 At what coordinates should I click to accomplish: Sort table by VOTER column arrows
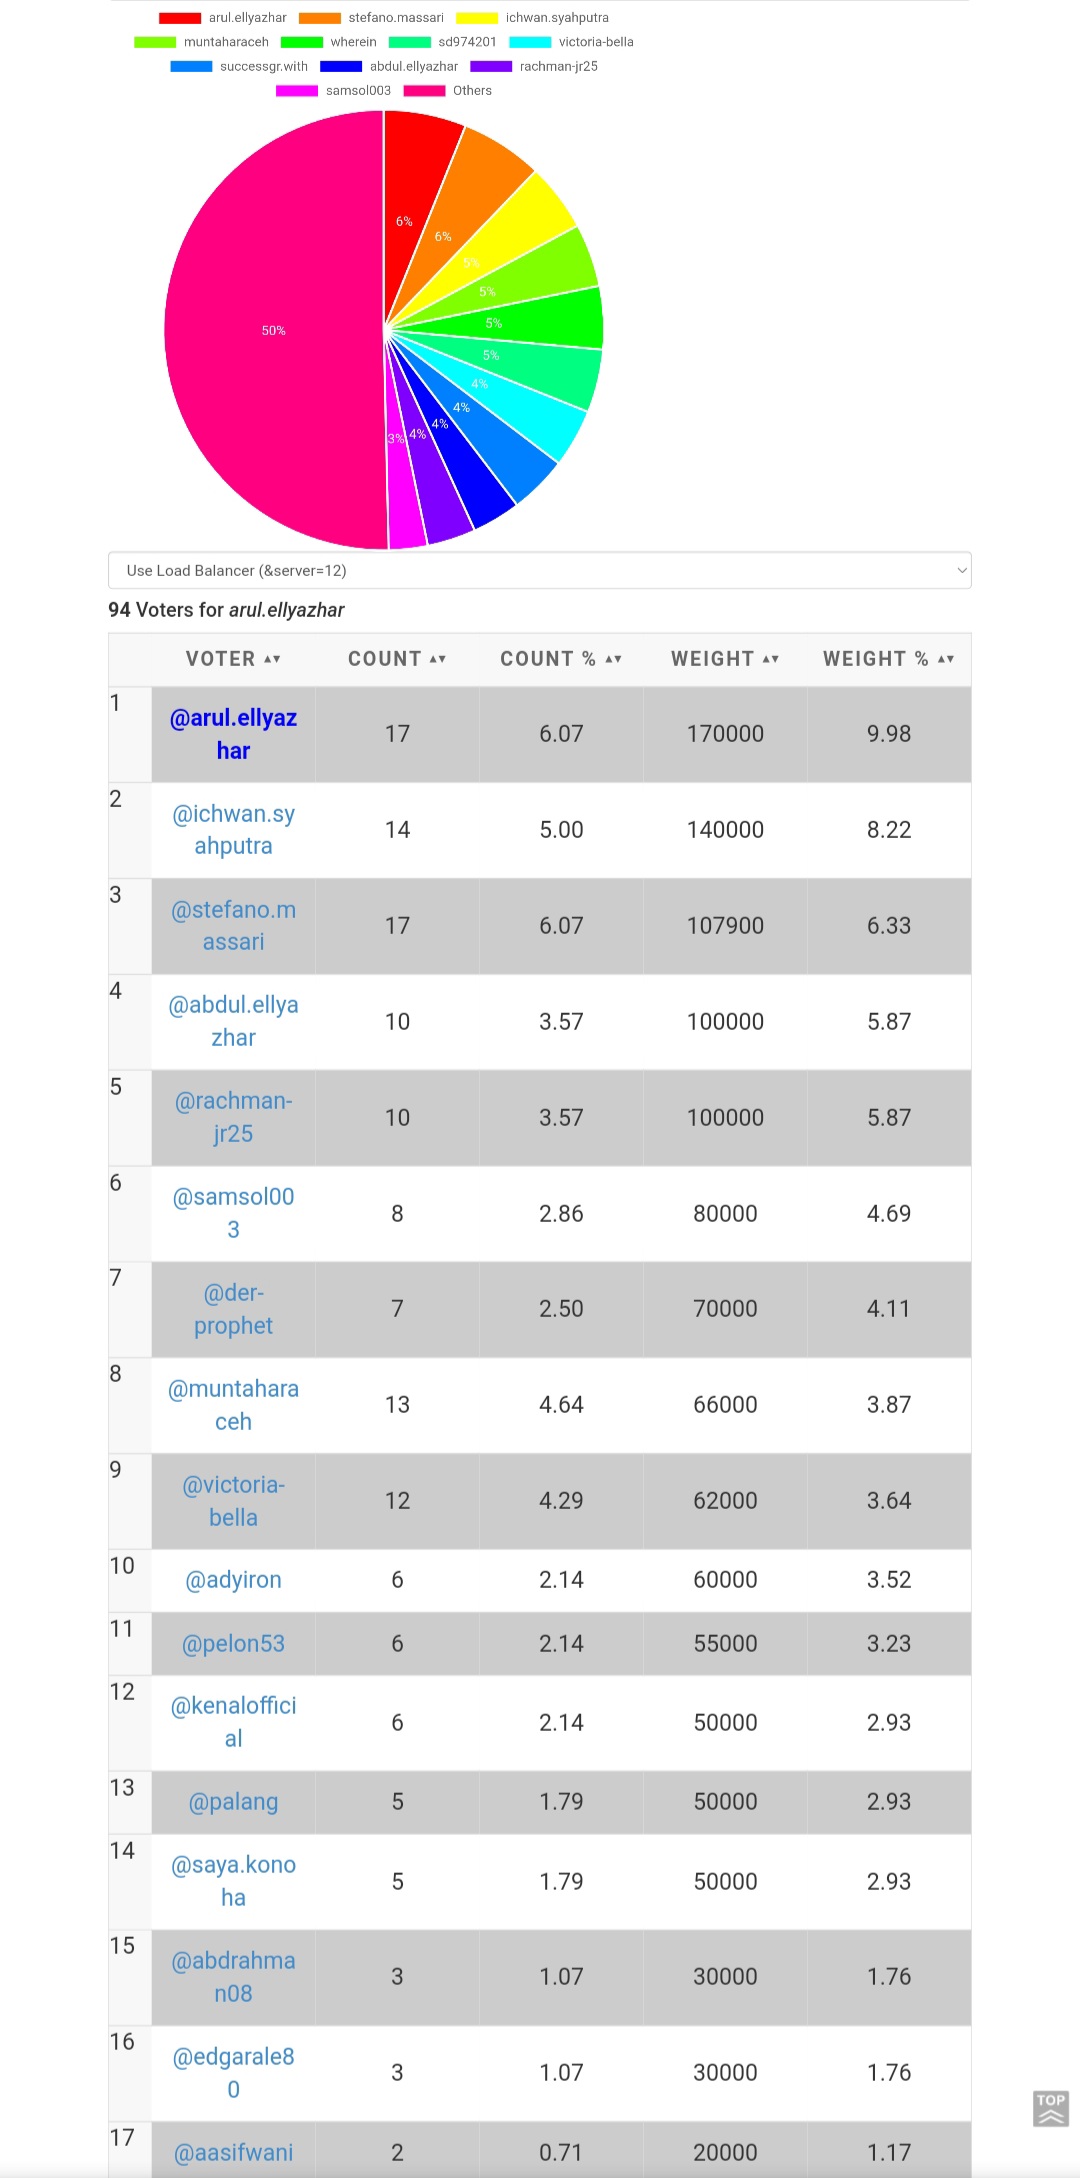272,659
